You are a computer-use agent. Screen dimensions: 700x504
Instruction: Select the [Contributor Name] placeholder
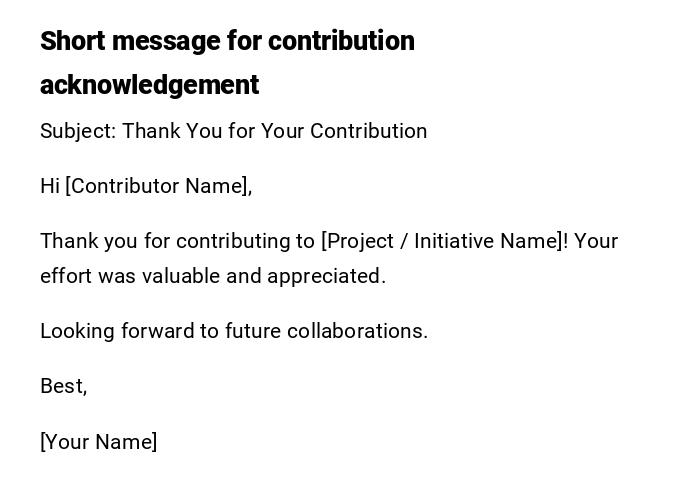tap(157, 186)
